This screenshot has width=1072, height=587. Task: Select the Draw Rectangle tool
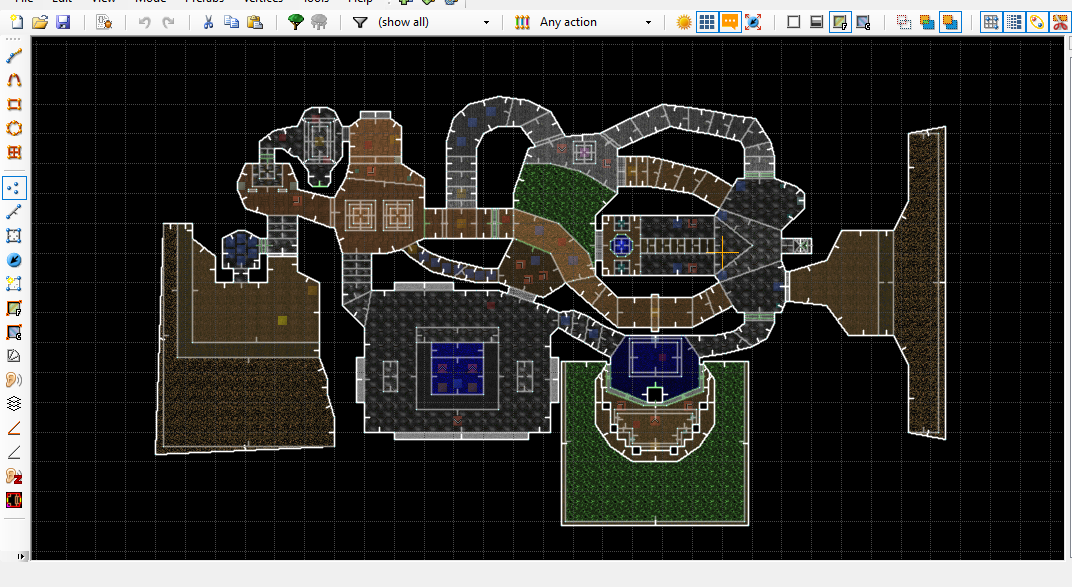(14, 105)
